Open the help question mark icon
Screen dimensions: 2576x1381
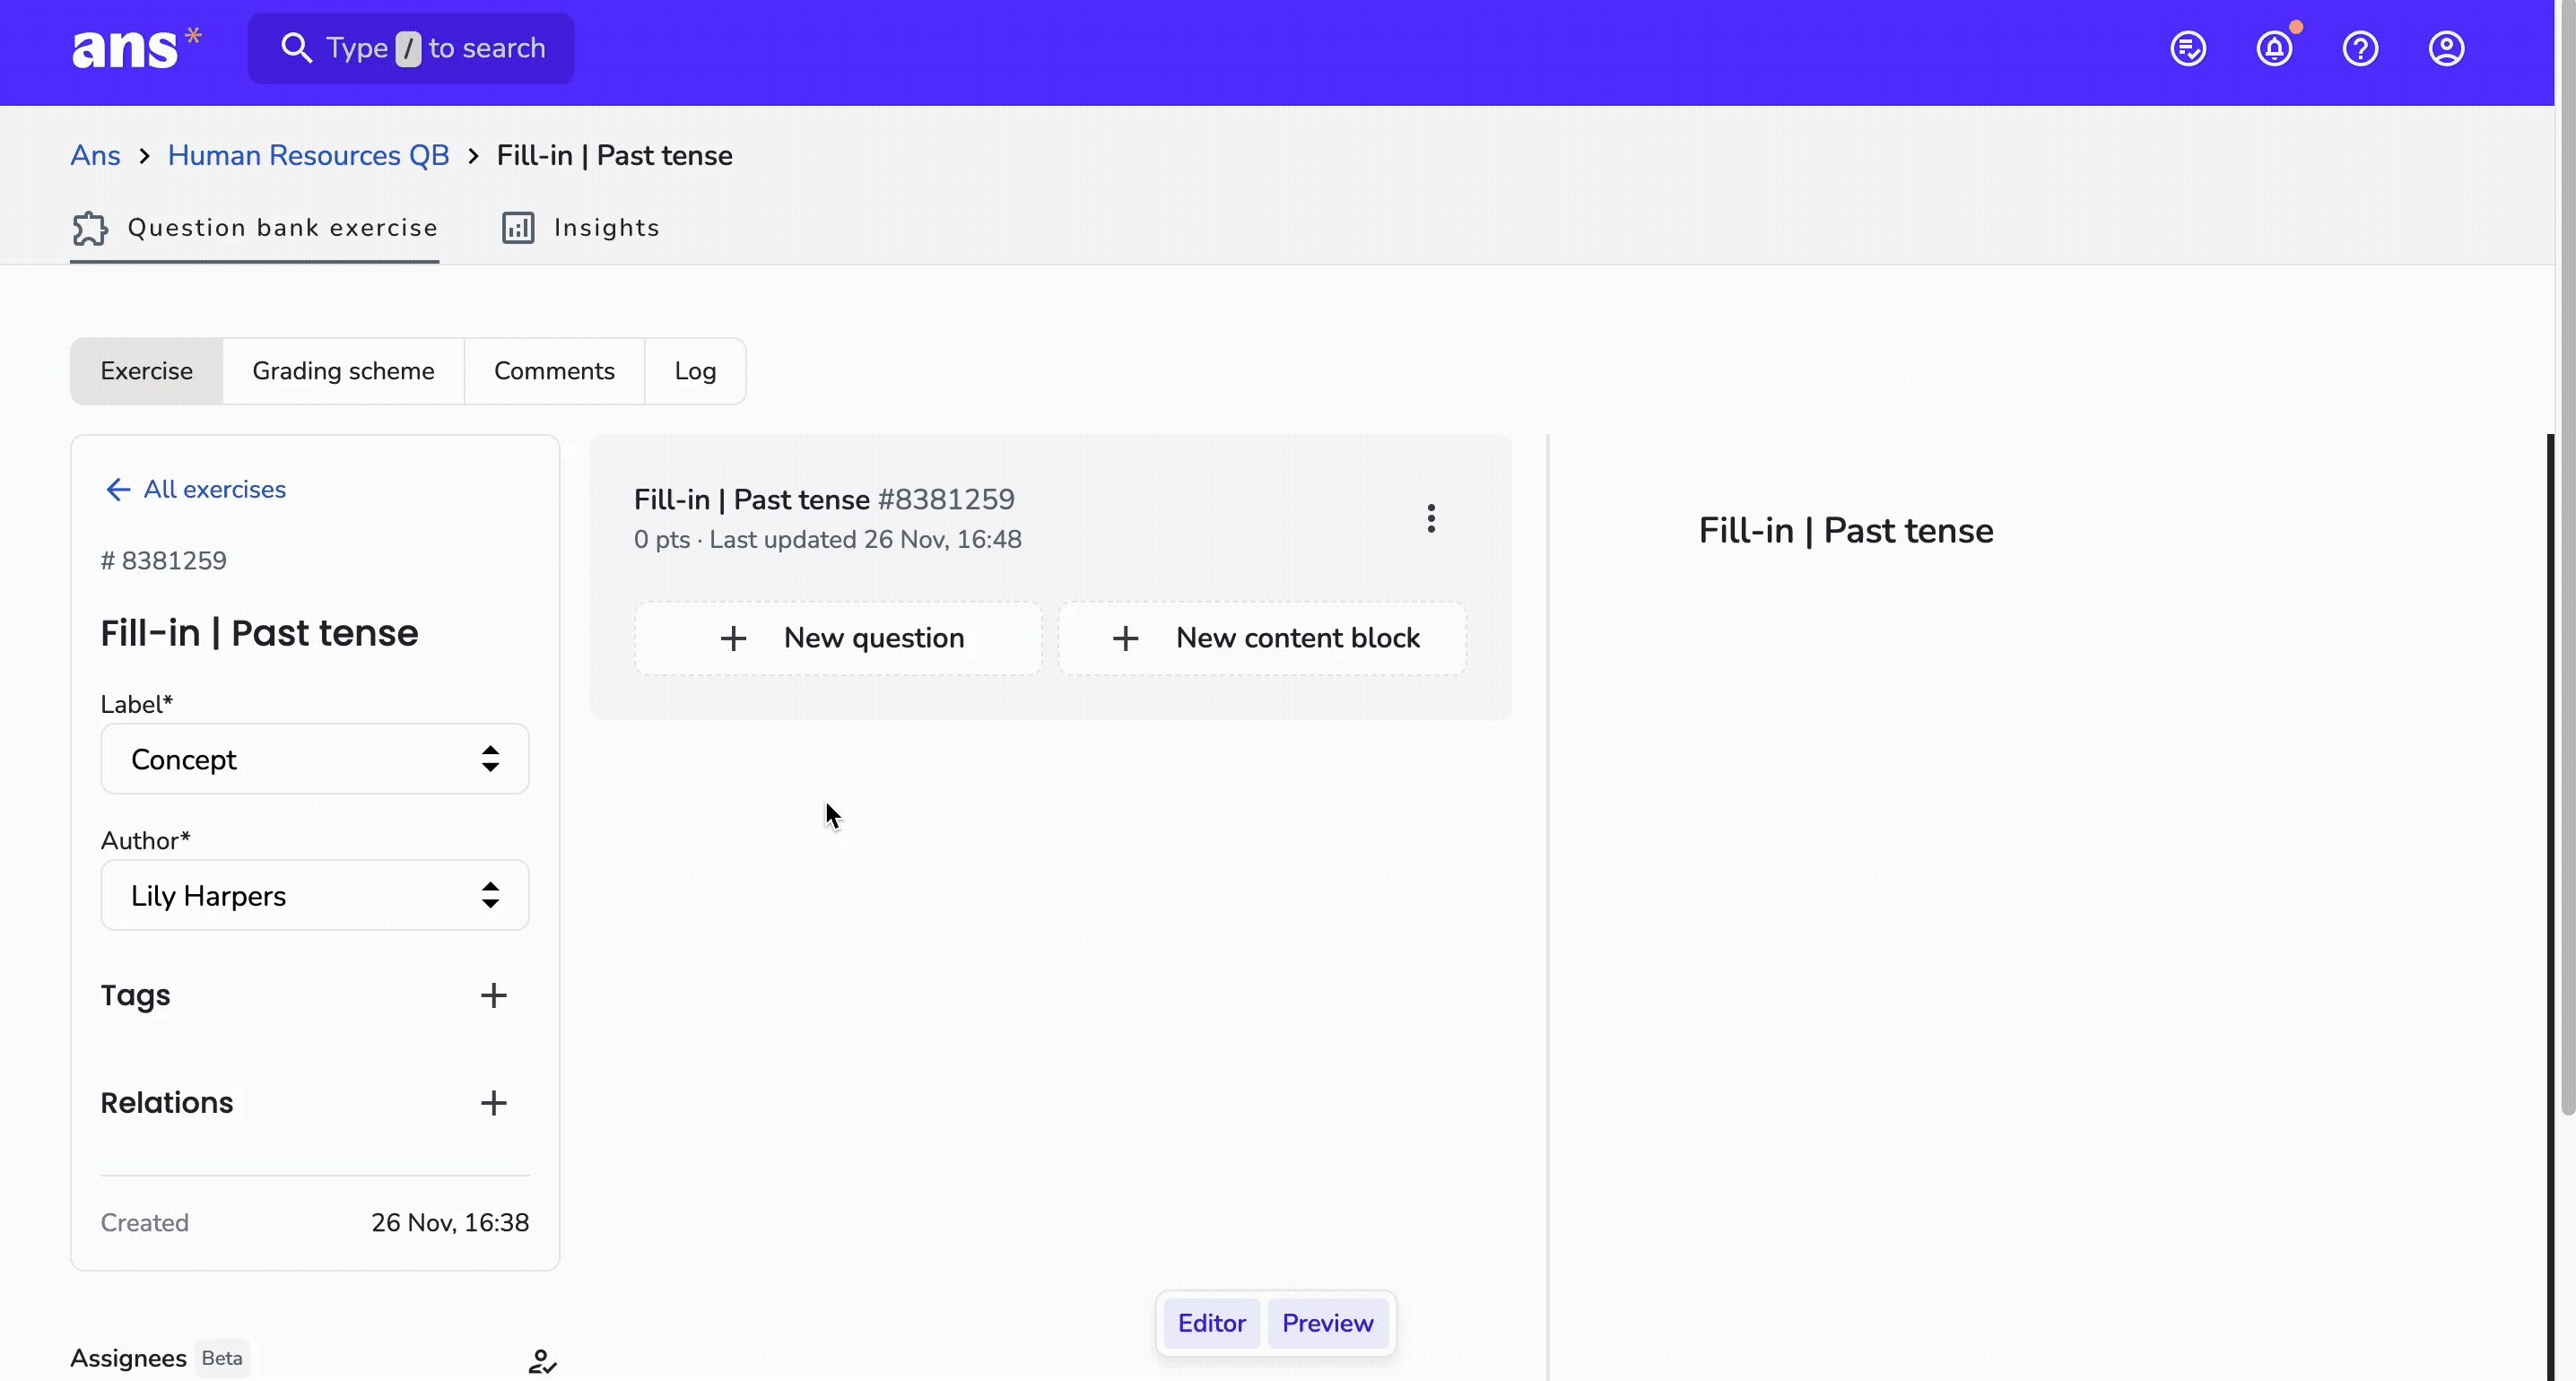tap(2360, 48)
